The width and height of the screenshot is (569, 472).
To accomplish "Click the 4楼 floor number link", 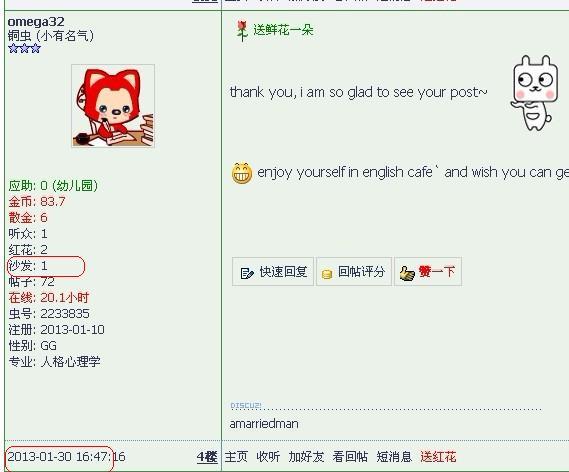I will coord(207,457).
